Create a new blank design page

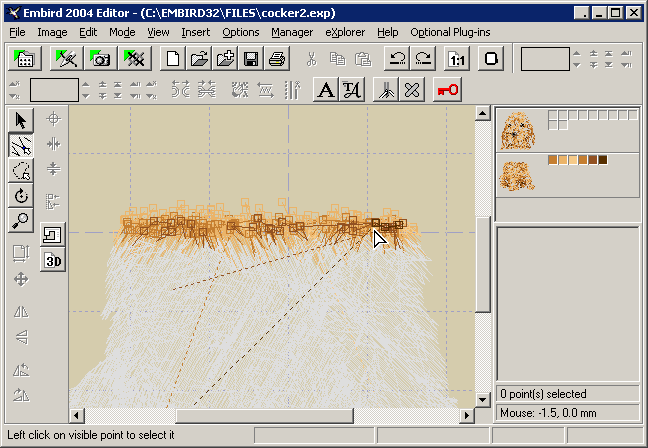173,59
